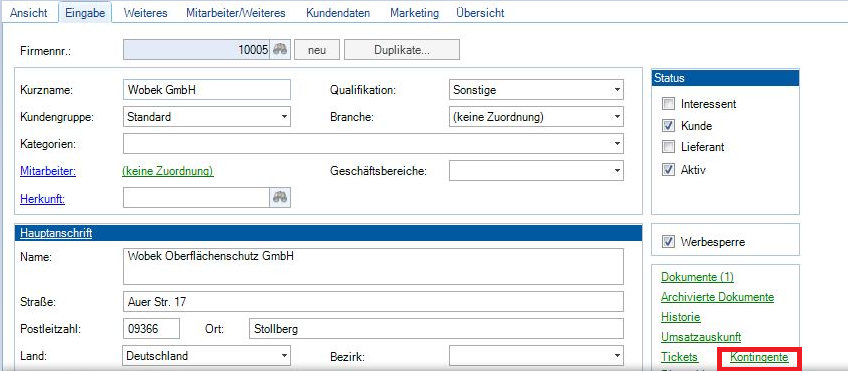Click into the Straße input field
This screenshot has width=848, height=371.
(373, 302)
